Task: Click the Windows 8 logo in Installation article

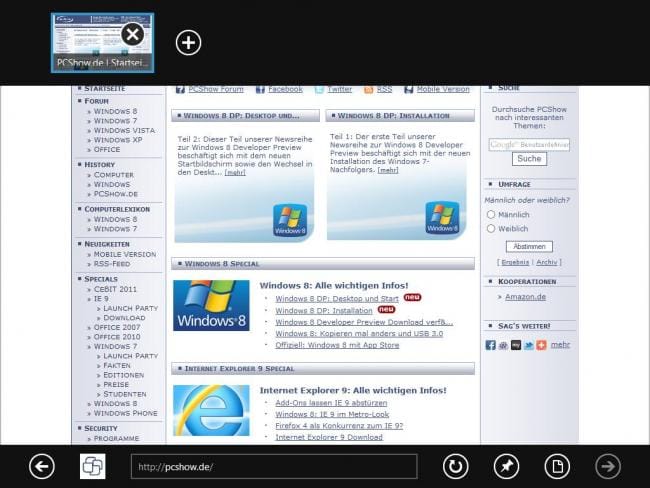Action: 442,217
